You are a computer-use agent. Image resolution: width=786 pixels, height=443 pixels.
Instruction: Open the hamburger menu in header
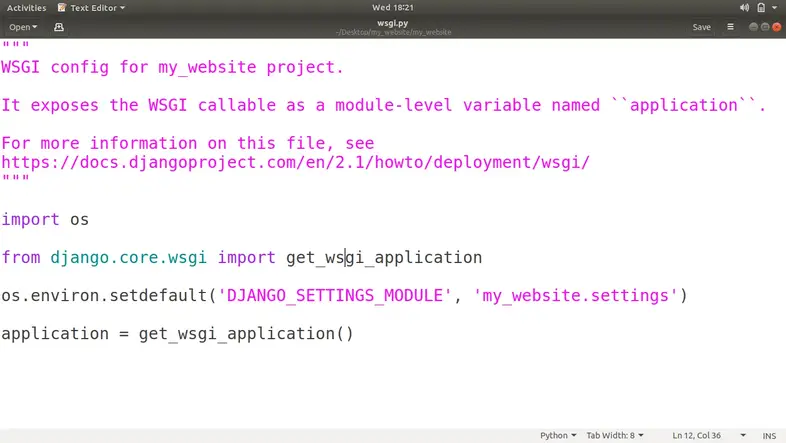[x=730, y=27]
